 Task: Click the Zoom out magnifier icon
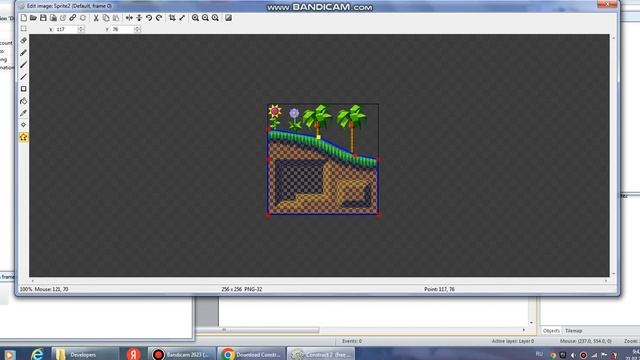(x=205, y=18)
